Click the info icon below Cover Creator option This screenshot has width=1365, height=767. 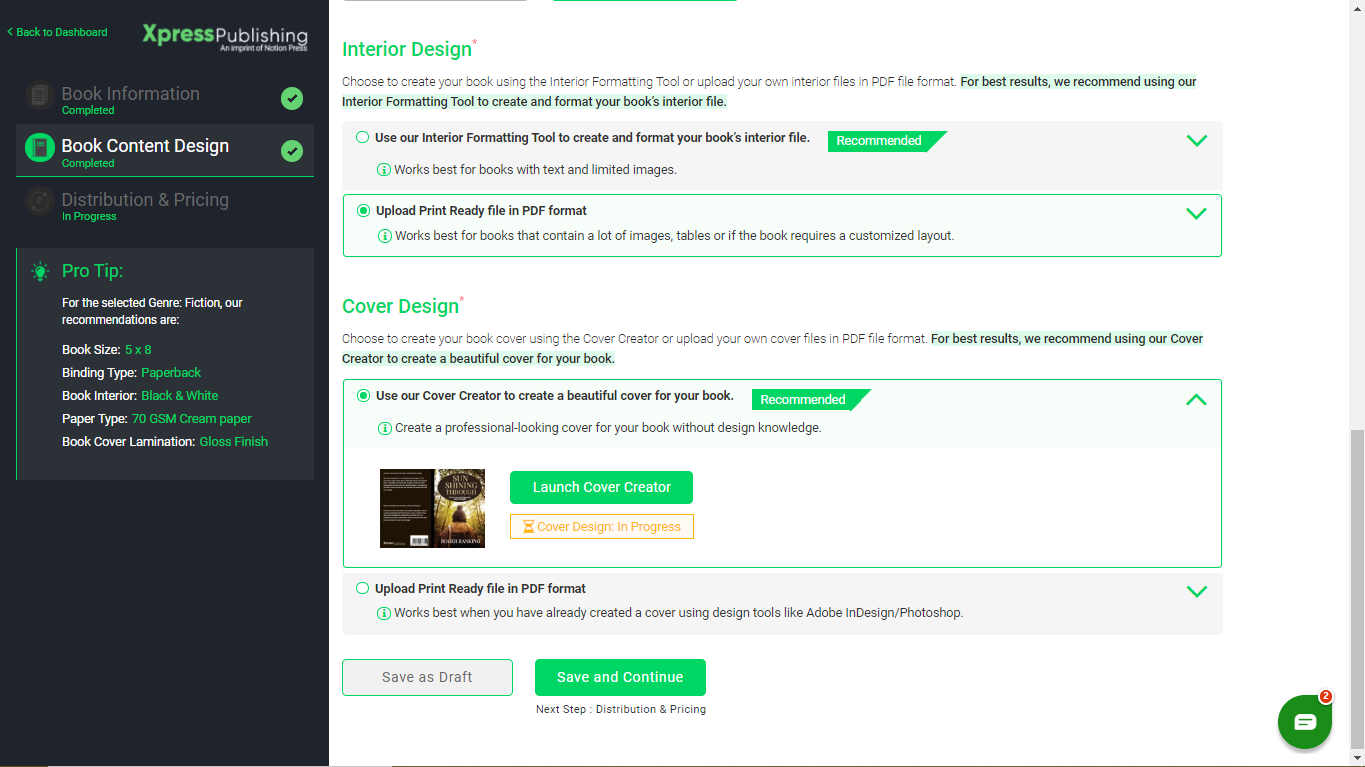[384, 428]
